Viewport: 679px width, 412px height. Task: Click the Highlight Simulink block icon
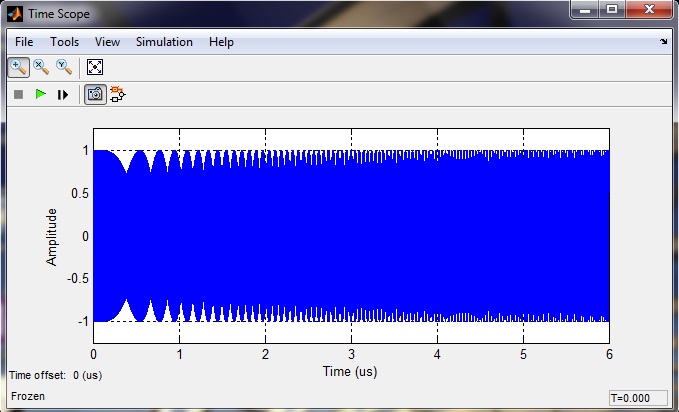(x=118, y=95)
